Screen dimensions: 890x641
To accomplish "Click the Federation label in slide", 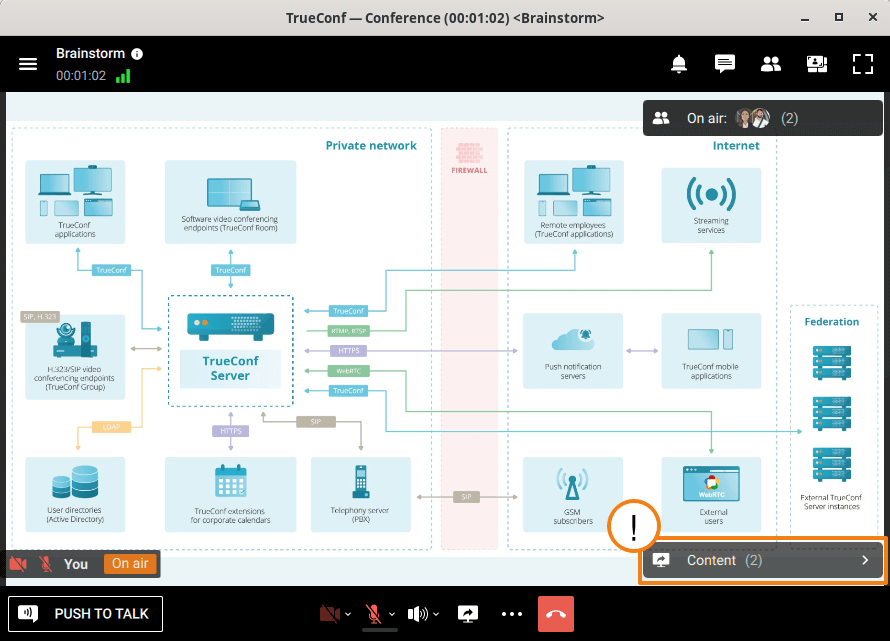I will click(832, 321).
